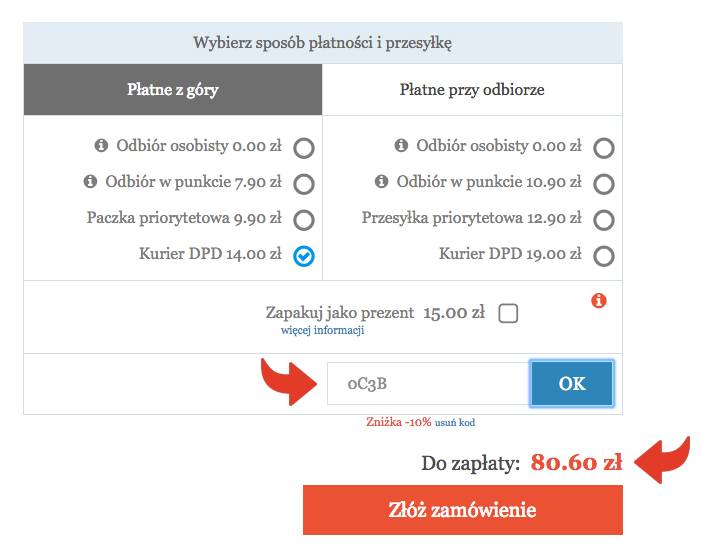Select Przesyłka priorytetowa 12.90 zł radio
The width and height of the screenshot is (702, 557).
603,220
